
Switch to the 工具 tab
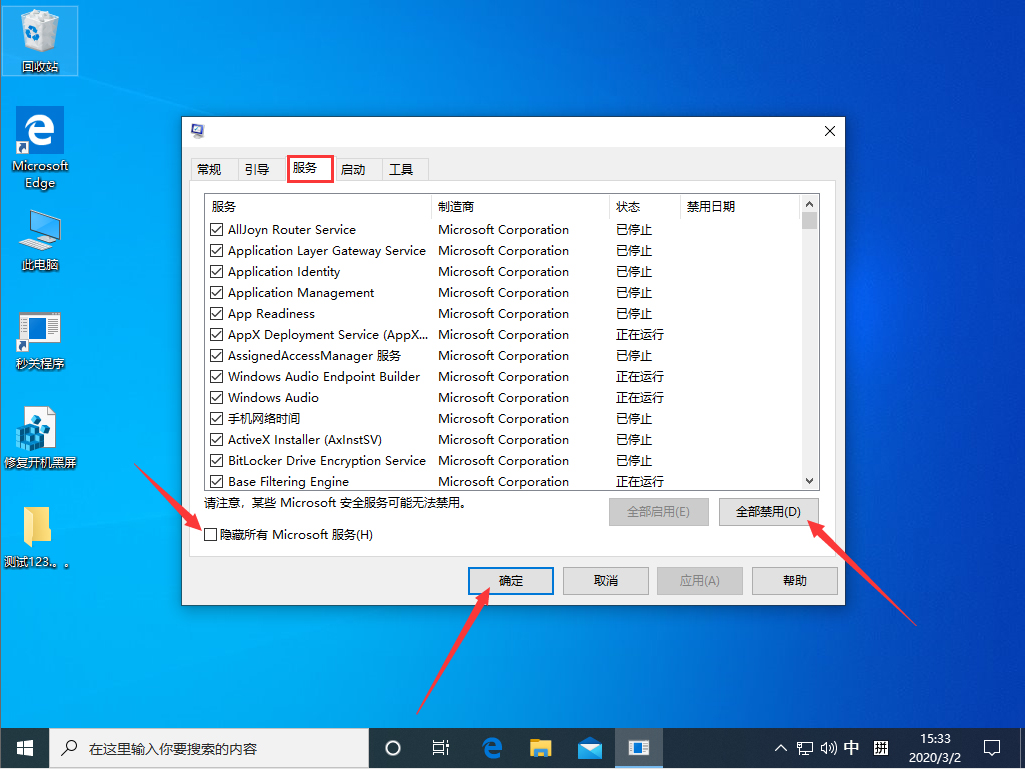click(x=404, y=169)
